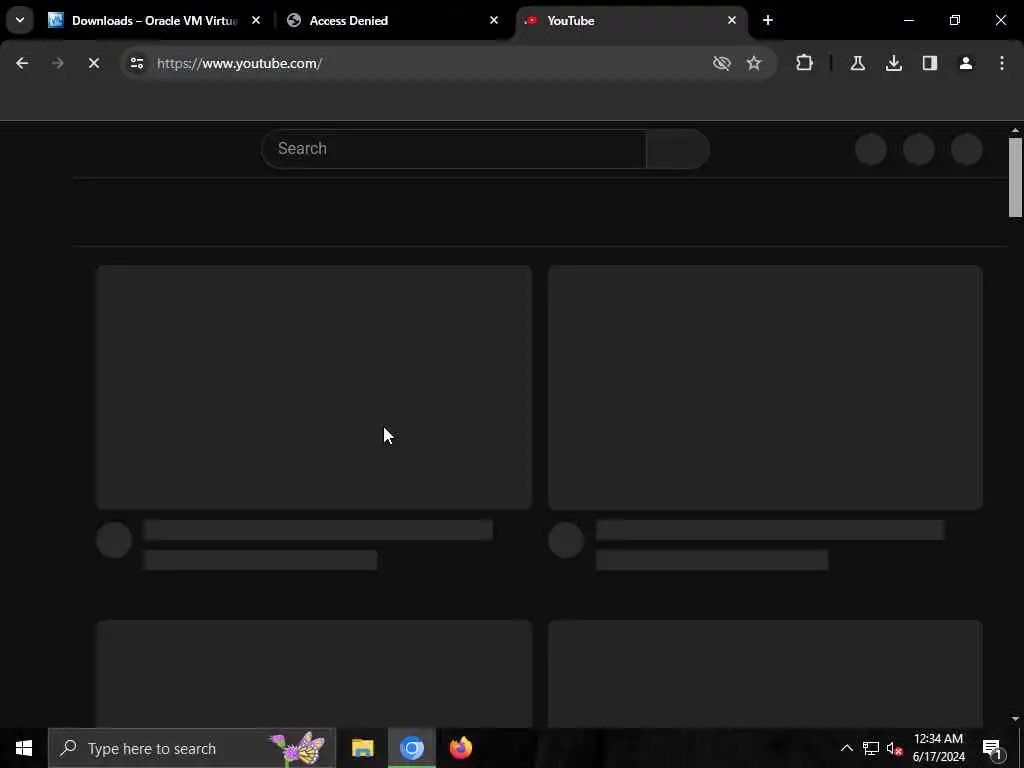Toggle the browser side panel
This screenshot has height=768, width=1024.
tap(930, 63)
